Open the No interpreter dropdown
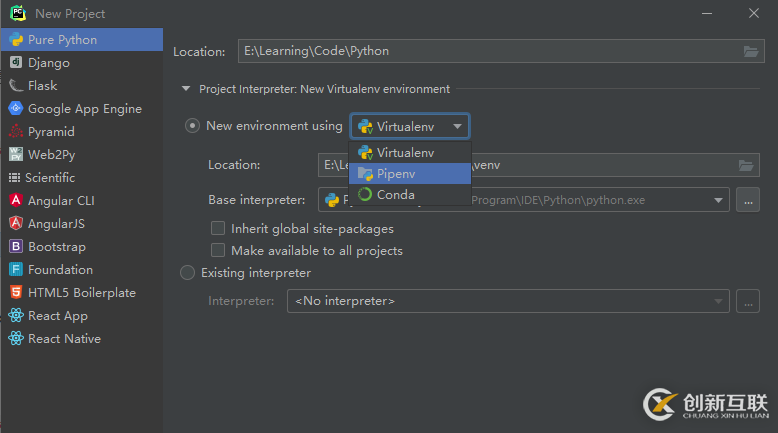 click(719, 301)
